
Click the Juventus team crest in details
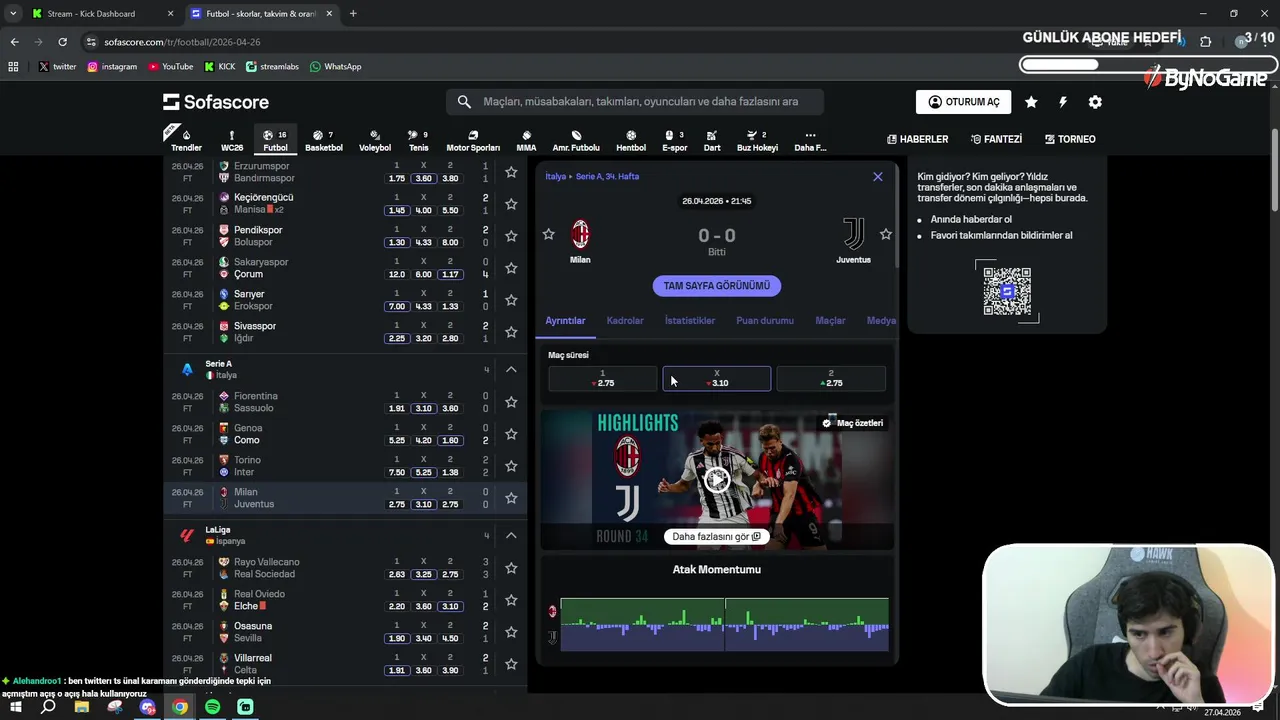[853, 234]
